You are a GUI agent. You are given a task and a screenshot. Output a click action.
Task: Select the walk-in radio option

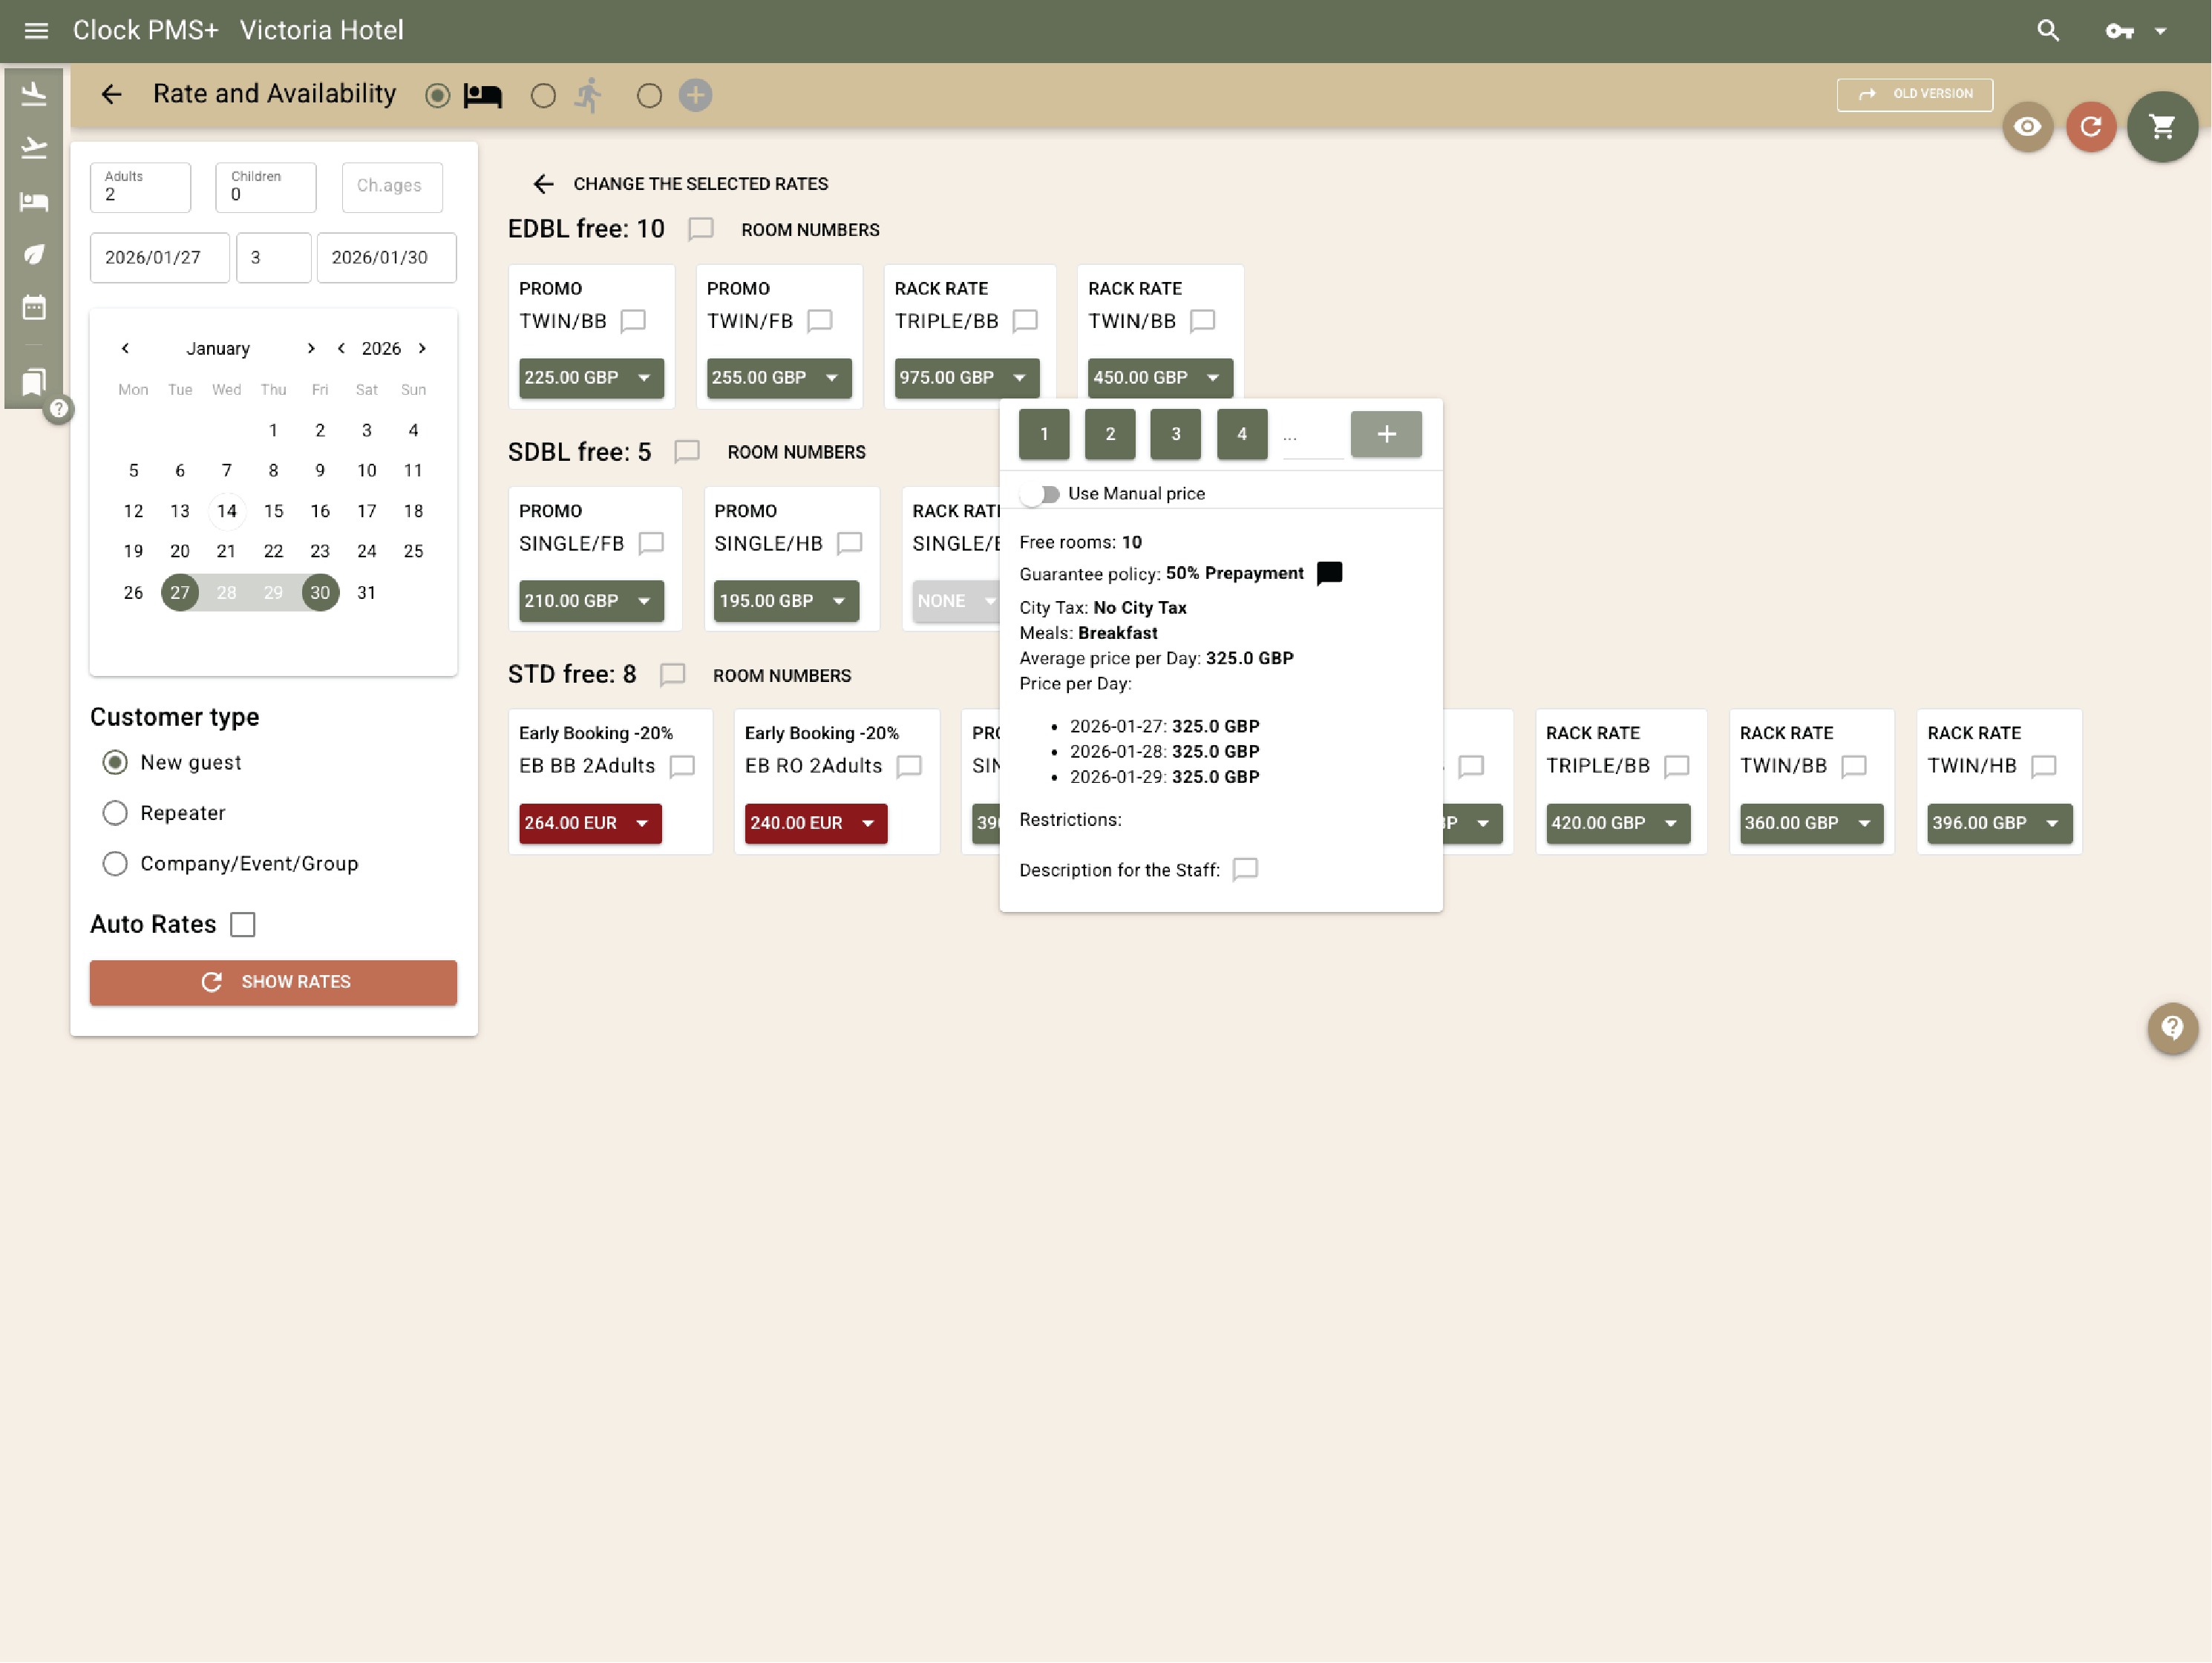click(543, 96)
